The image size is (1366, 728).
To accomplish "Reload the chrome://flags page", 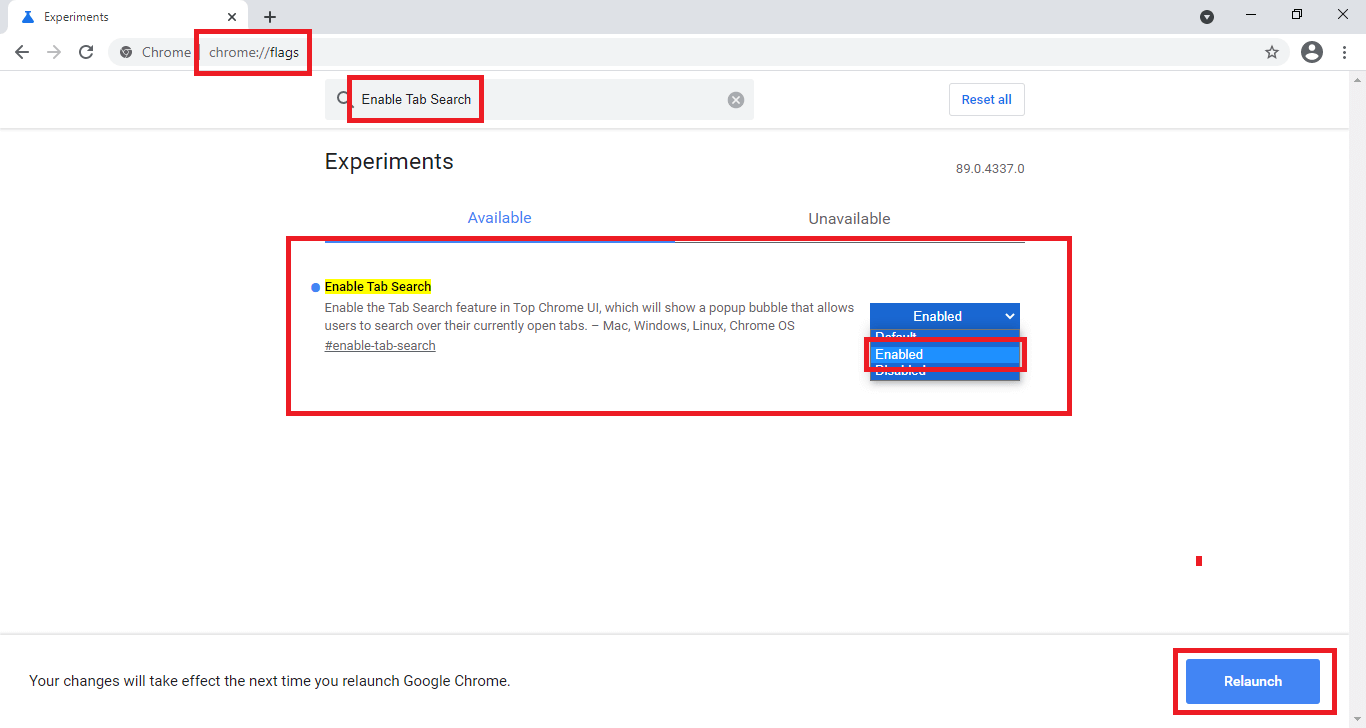I will pyautogui.click(x=86, y=53).
